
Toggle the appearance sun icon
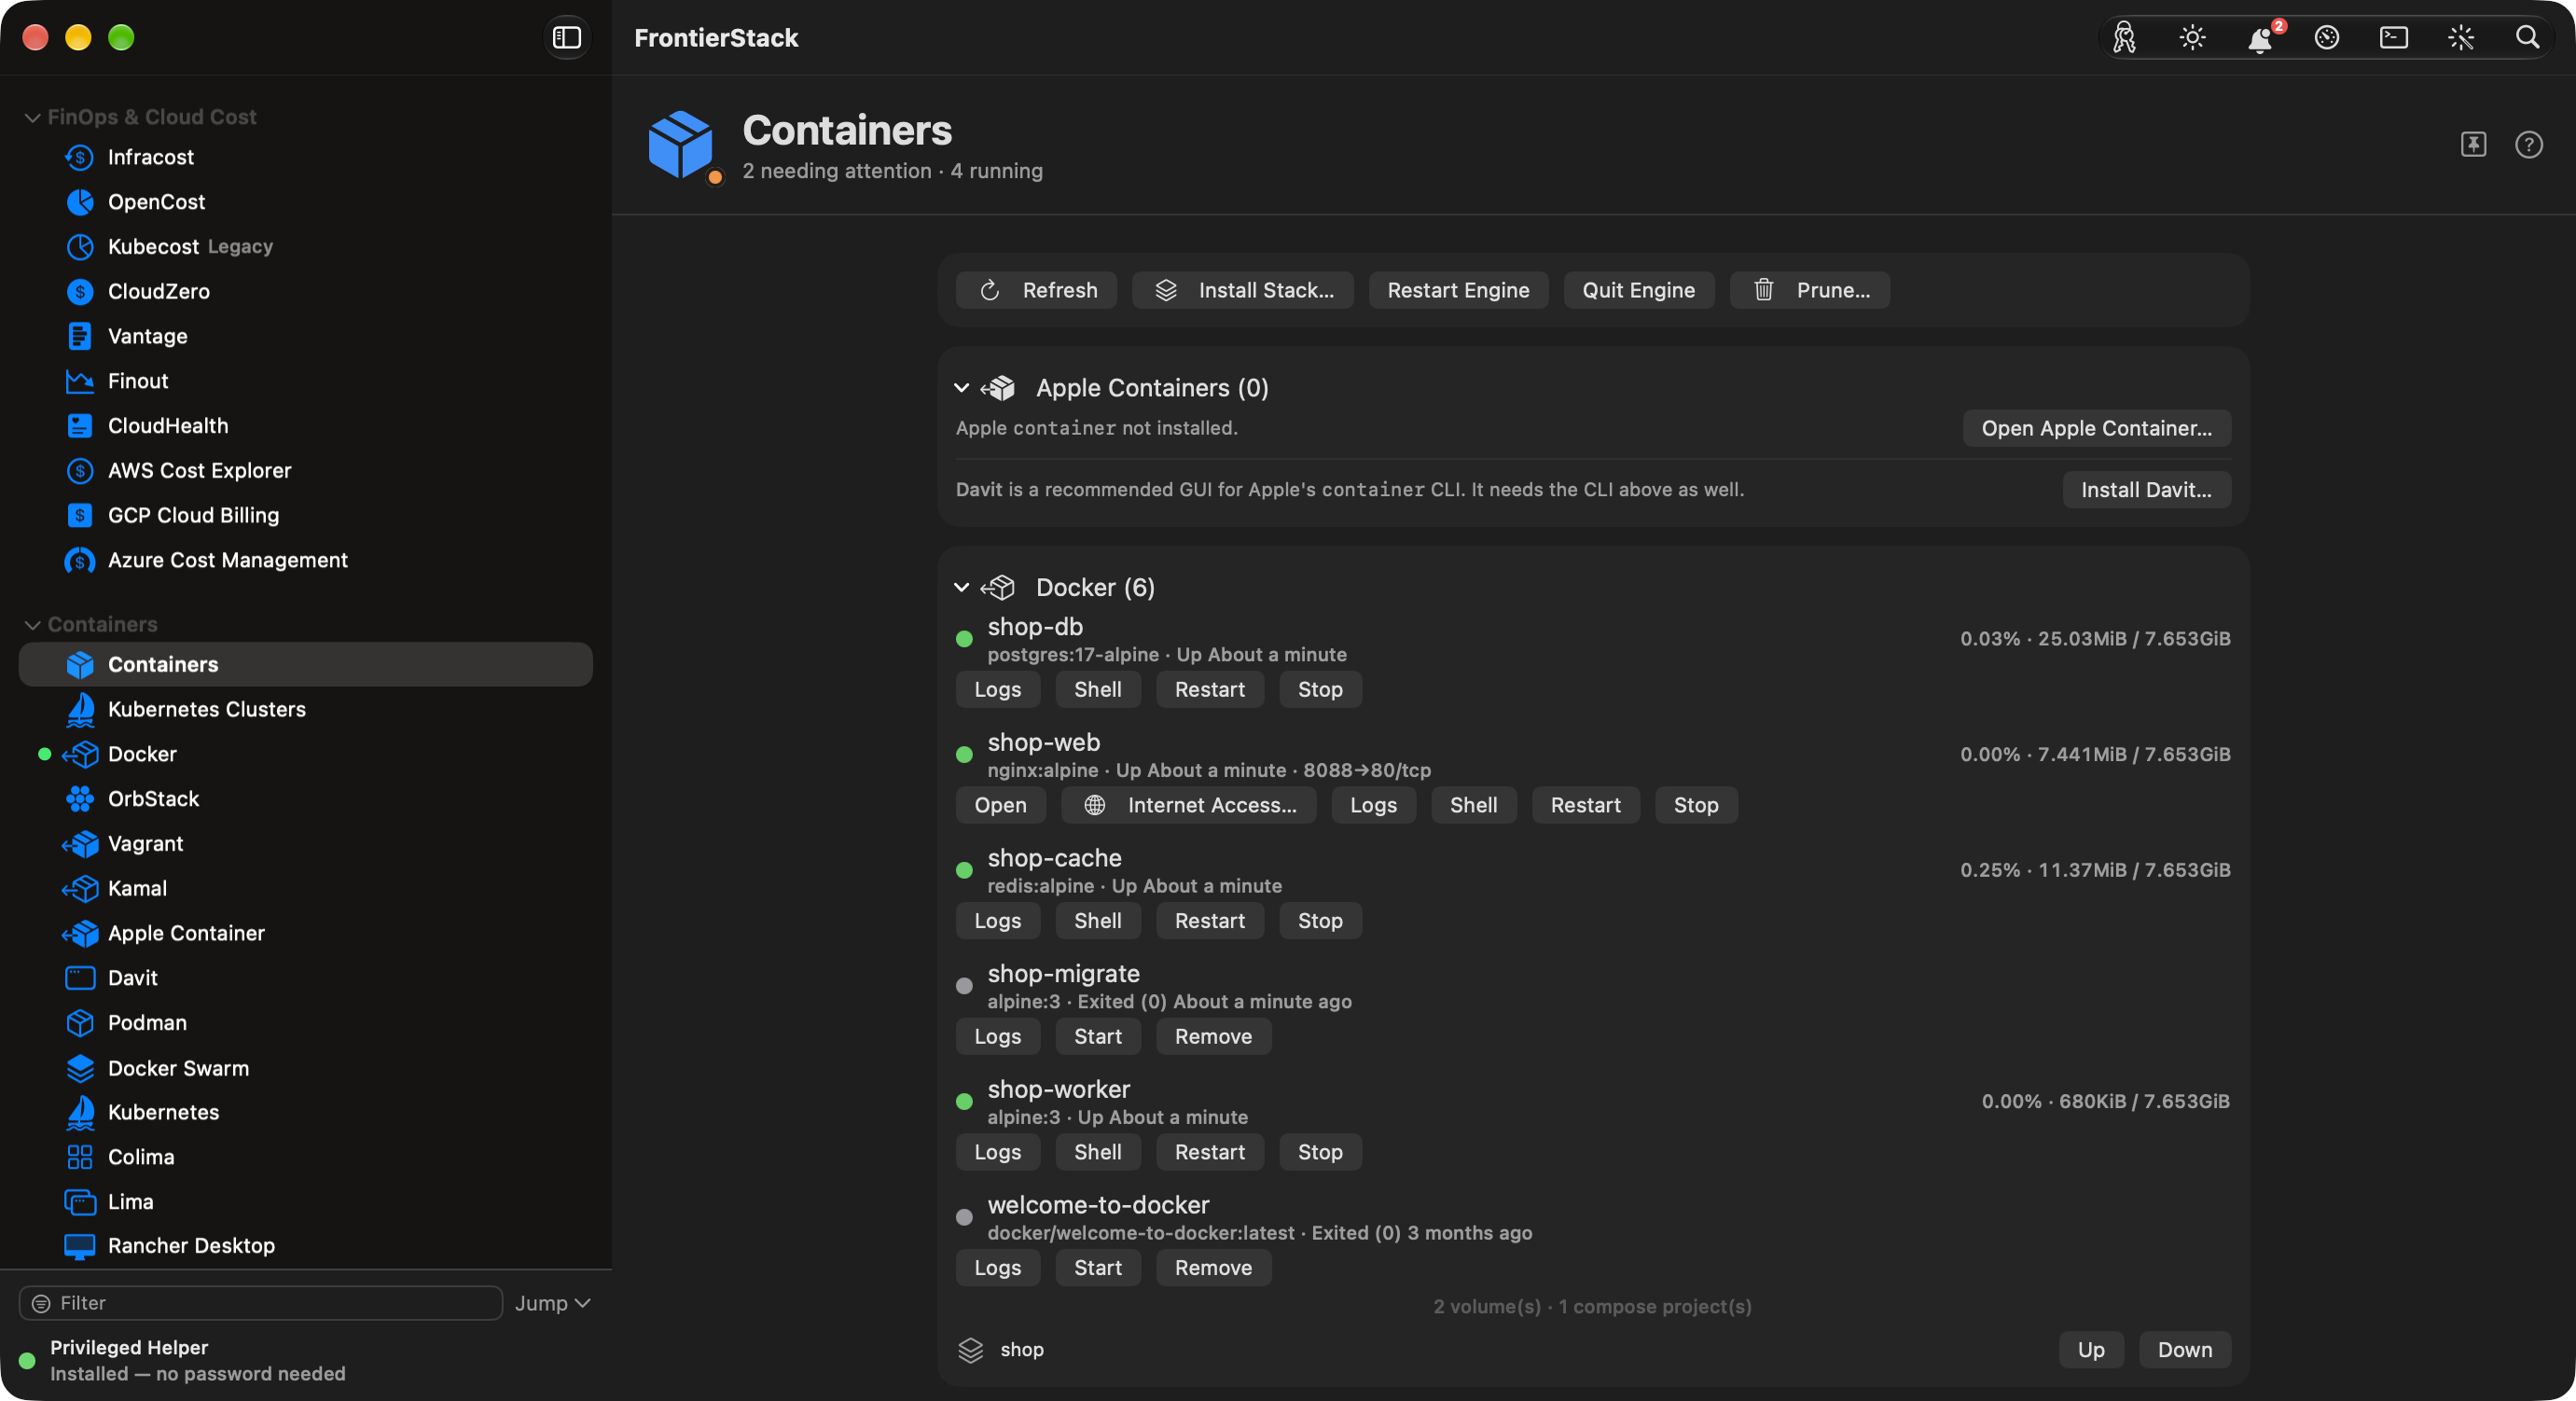[x=2192, y=38]
